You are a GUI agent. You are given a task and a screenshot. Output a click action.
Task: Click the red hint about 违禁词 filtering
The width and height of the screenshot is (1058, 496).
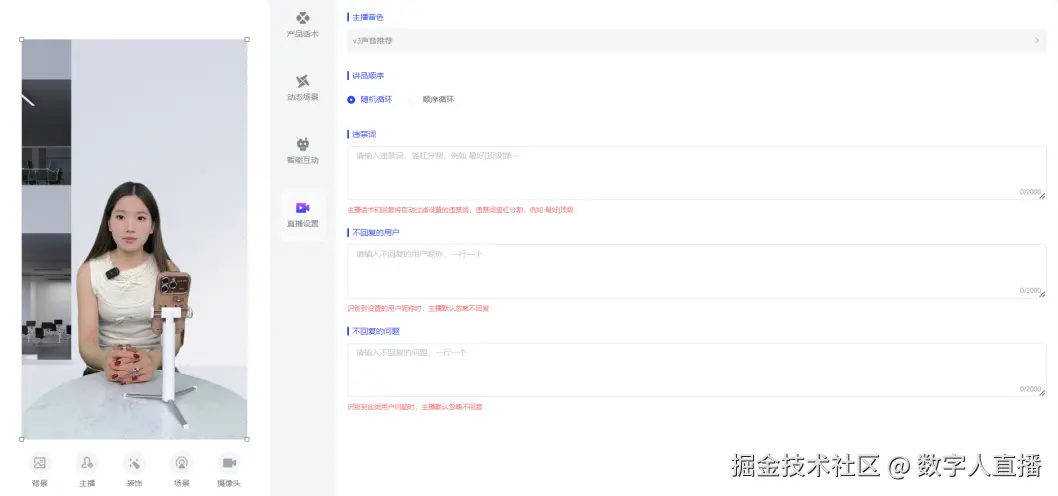click(460, 210)
